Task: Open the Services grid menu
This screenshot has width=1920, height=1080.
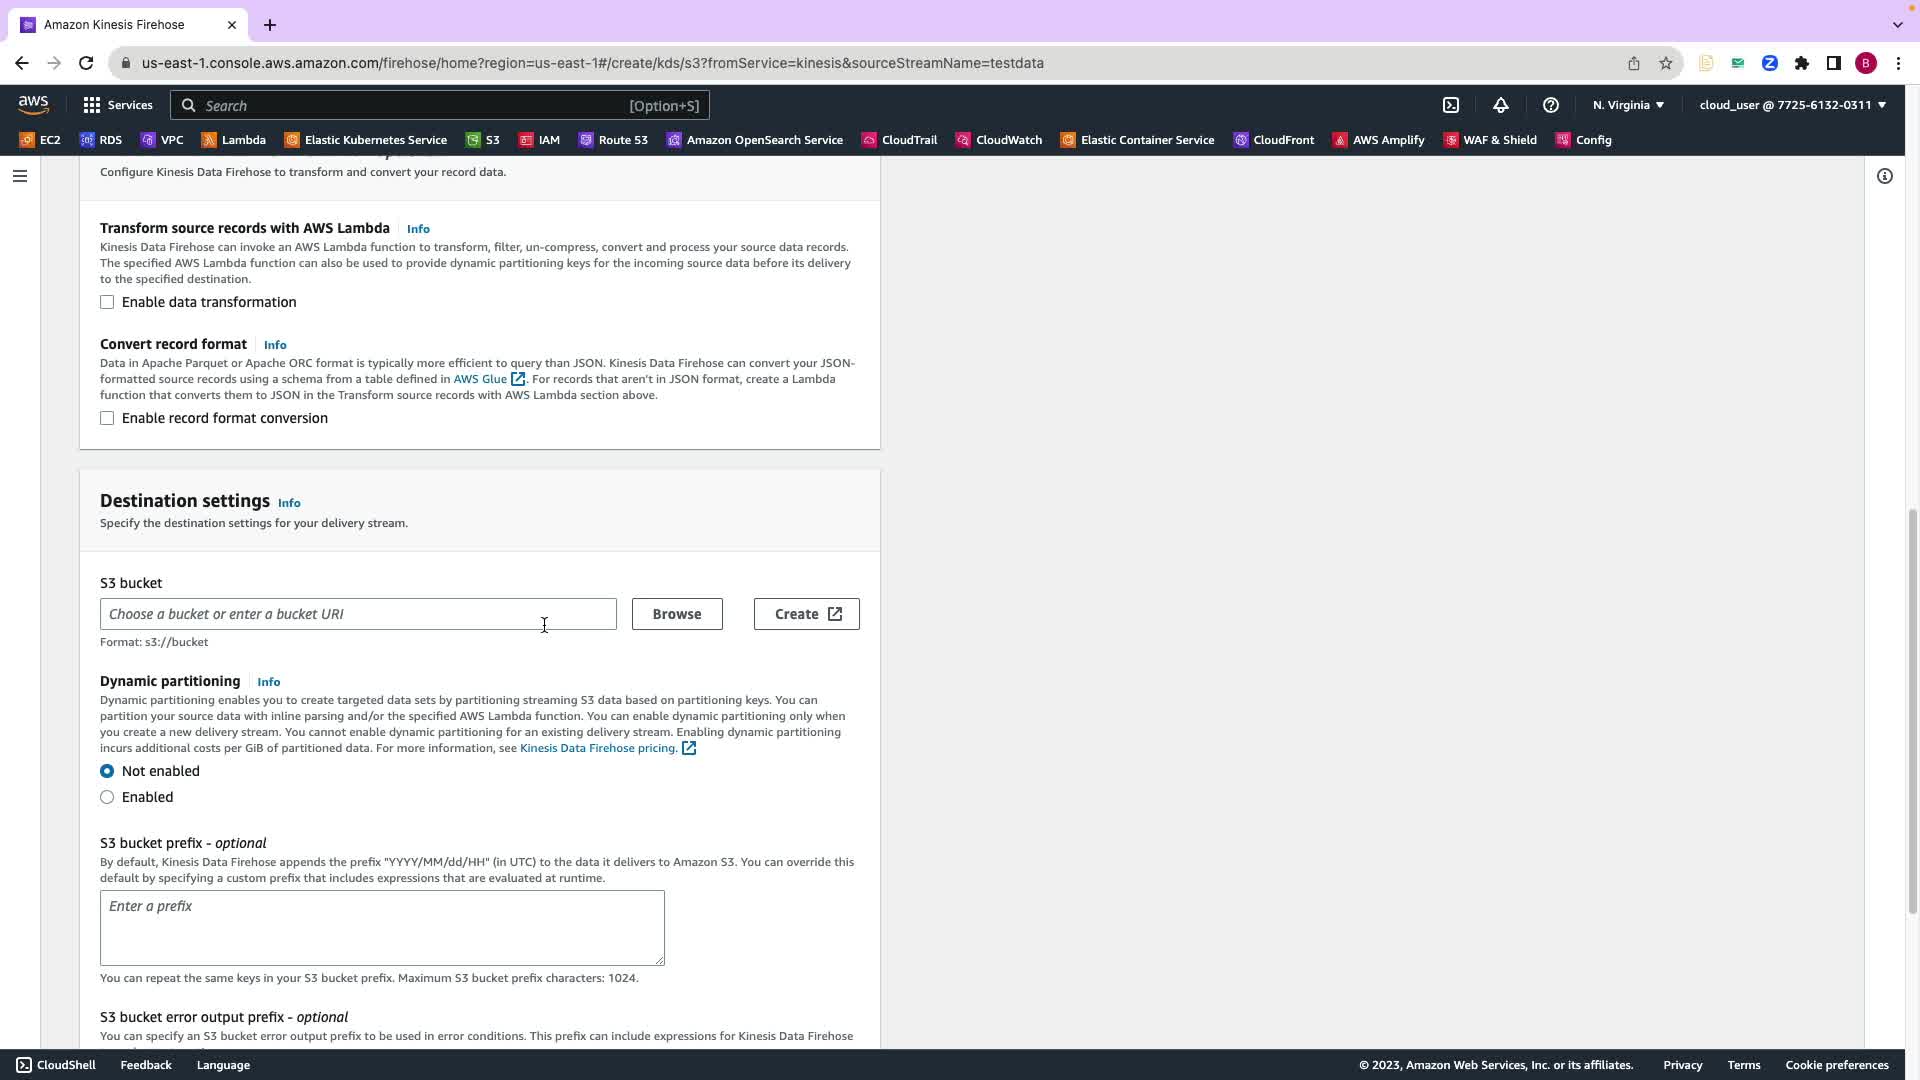Action: (118, 105)
